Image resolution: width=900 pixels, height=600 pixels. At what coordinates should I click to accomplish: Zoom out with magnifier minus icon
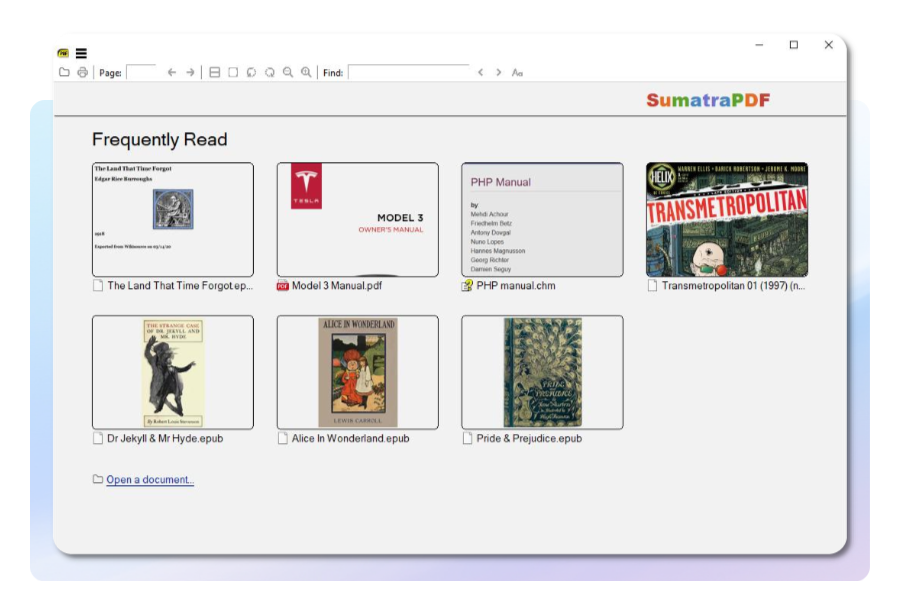pos(288,72)
